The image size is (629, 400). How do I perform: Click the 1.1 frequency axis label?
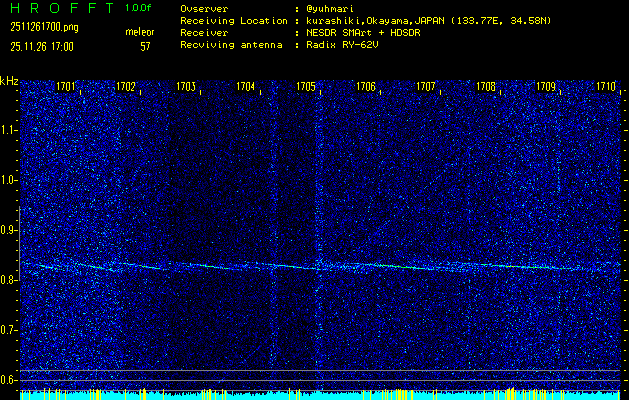tap(9, 130)
